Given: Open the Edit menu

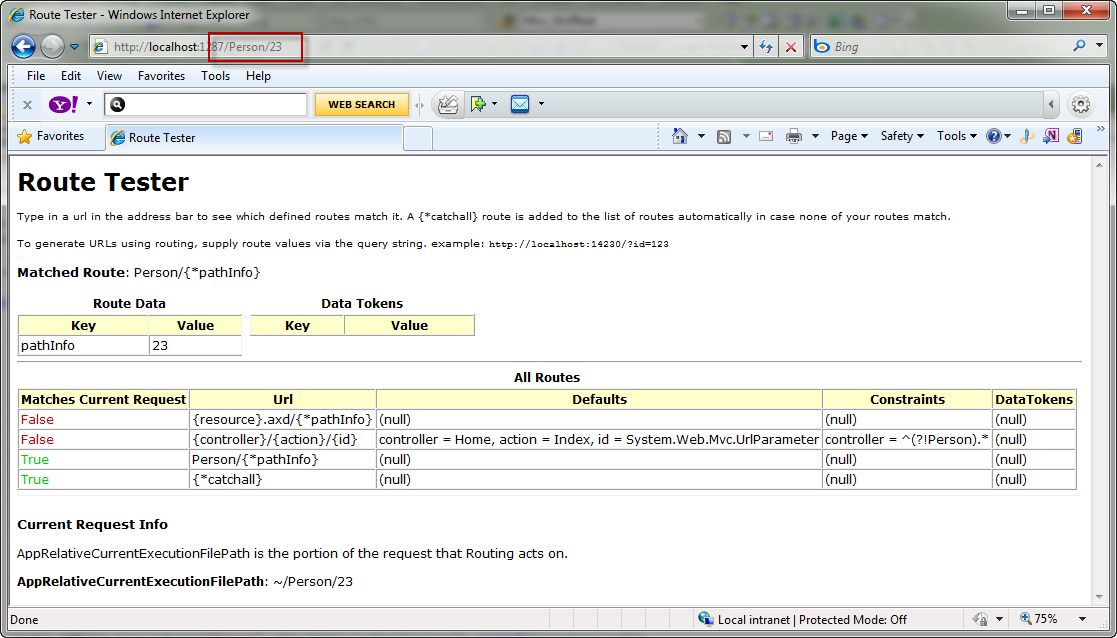Looking at the screenshot, I should (x=71, y=75).
